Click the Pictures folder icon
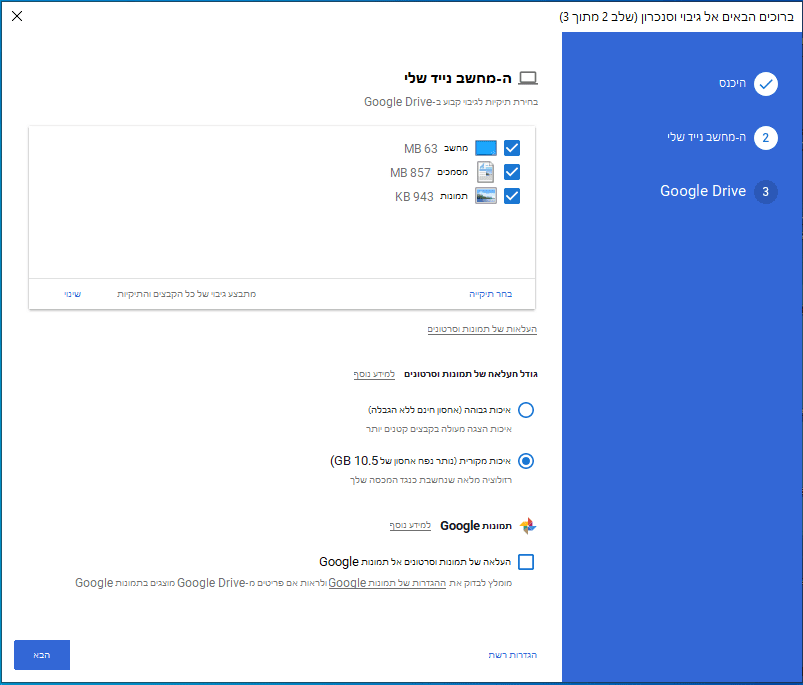 point(486,196)
